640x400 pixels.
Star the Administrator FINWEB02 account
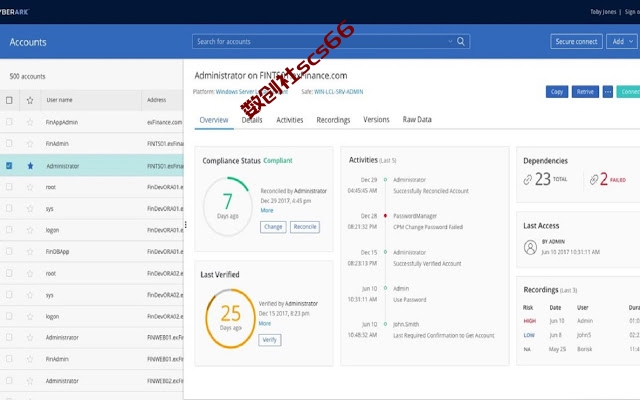30,381
